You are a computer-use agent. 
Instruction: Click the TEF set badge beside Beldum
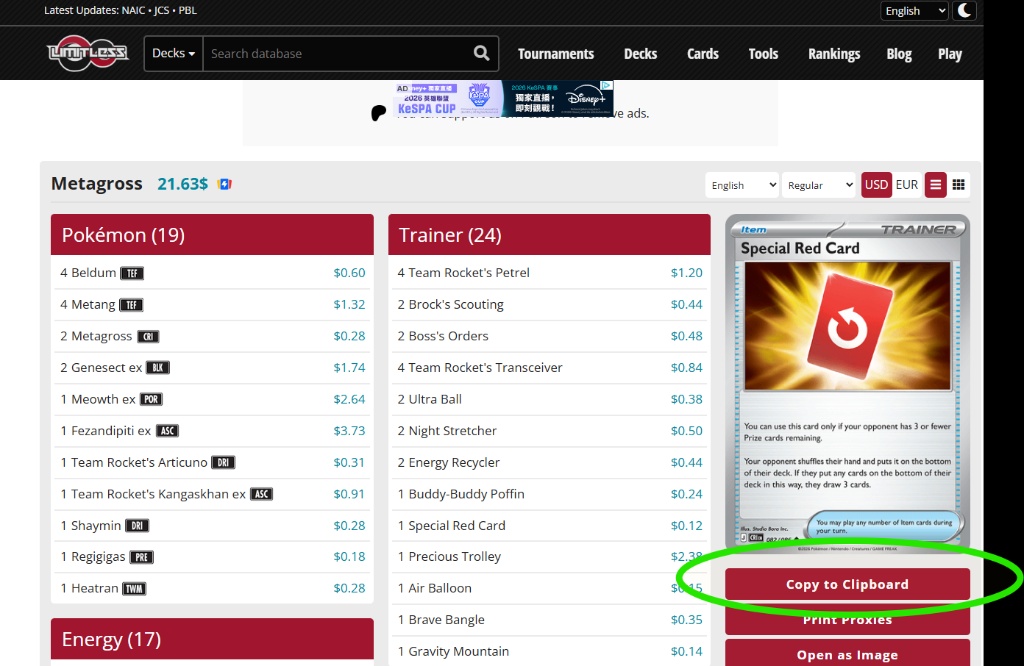(x=132, y=273)
